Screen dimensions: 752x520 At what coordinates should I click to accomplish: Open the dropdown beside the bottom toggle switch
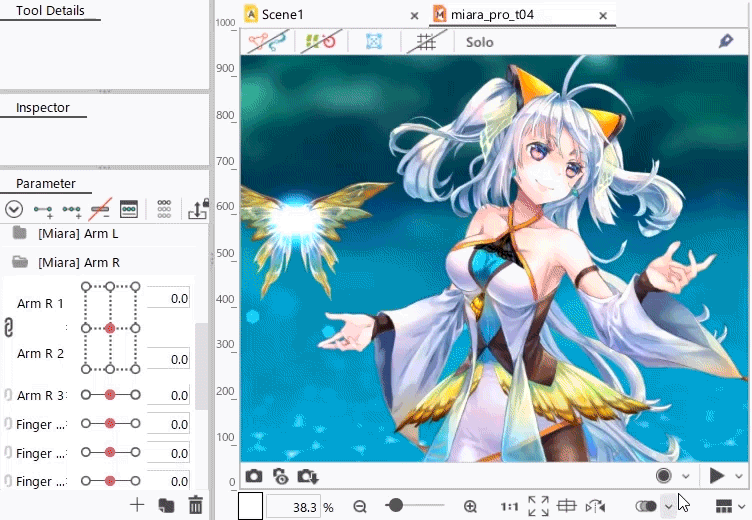669,507
